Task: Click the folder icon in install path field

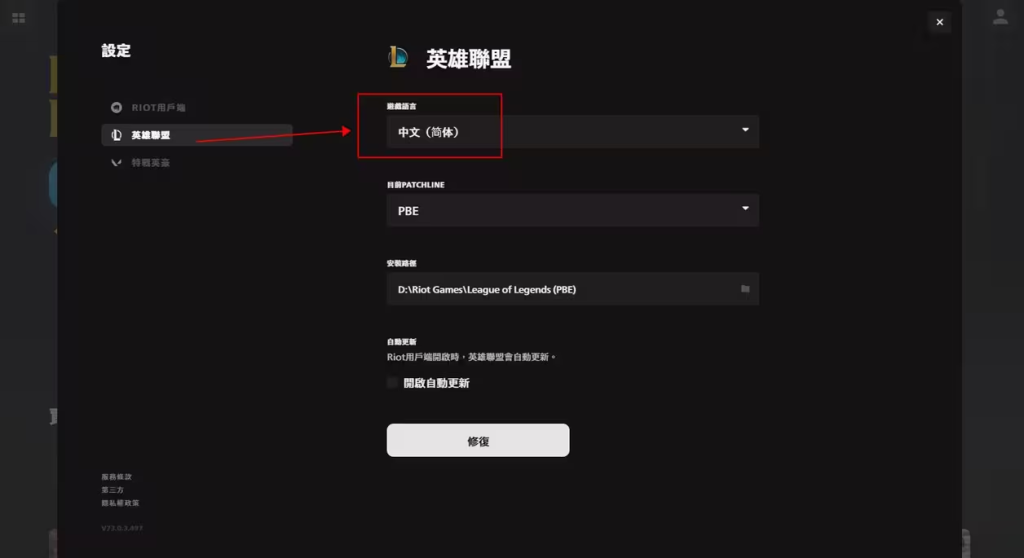Action: coord(745,289)
